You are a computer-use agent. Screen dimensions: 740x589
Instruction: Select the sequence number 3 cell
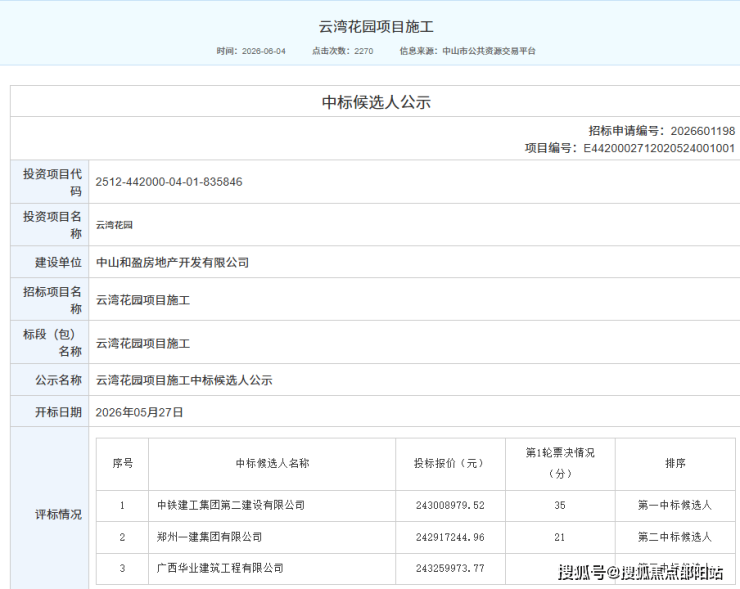(122, 569)
